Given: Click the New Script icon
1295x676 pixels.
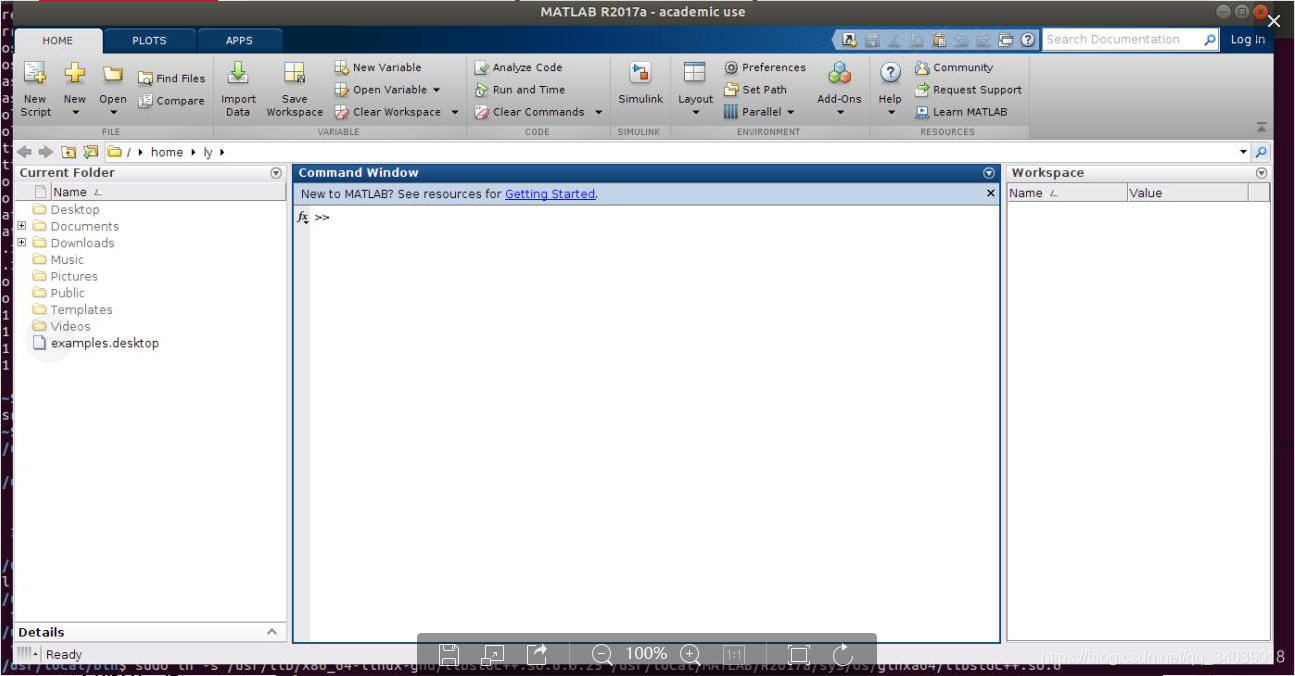Looking at the screenshot, I should [35, 74].
